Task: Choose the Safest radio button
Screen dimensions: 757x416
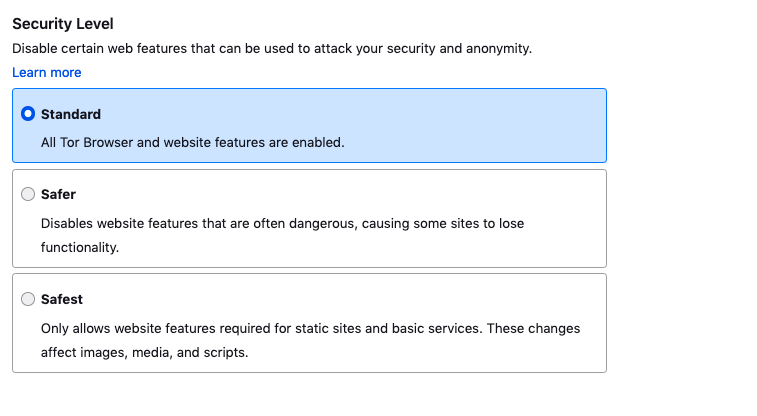Action: (28, 299)
